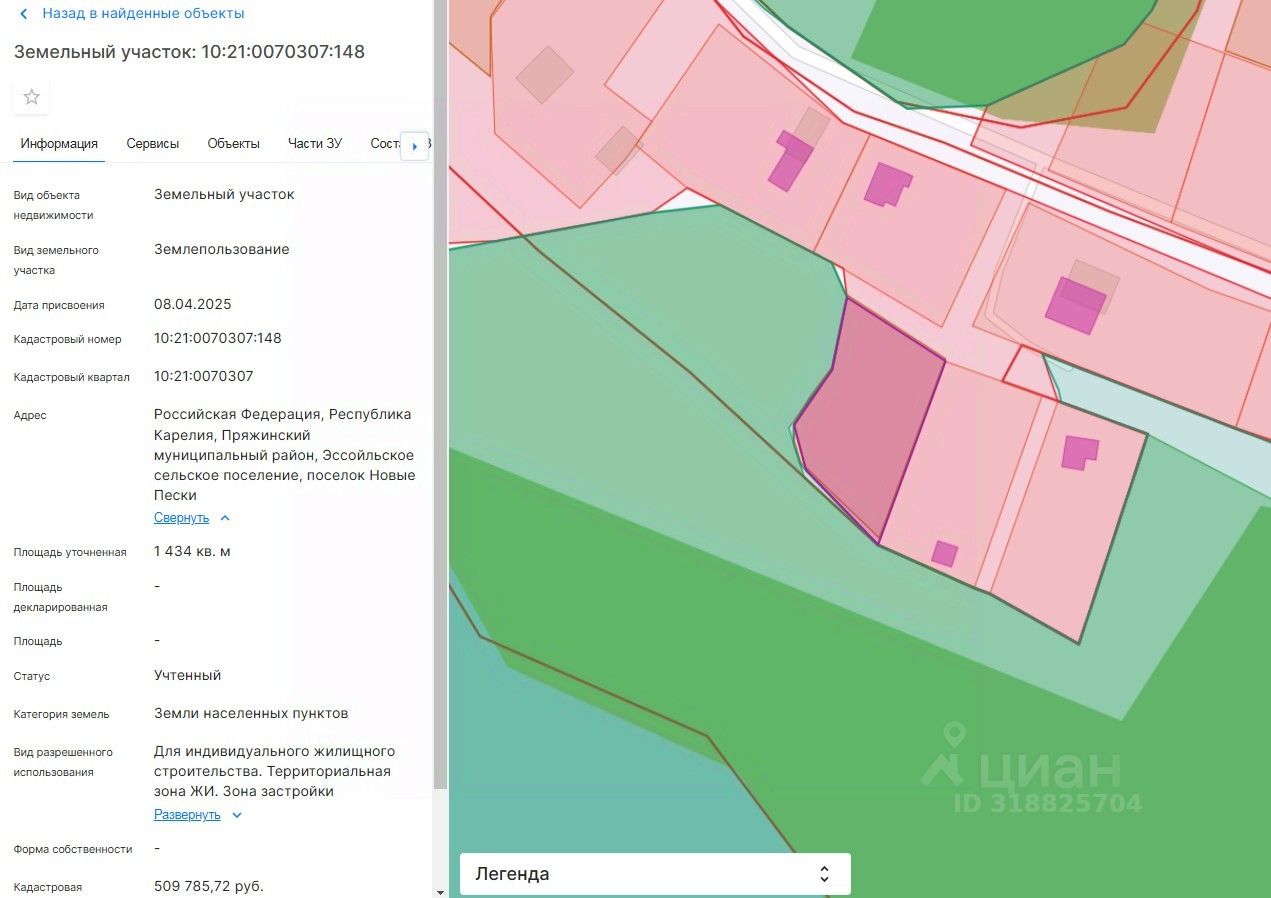Add parcel to favorites with star icon
The width and height of the screenshot is (1271, 898).
click(32, 97)
